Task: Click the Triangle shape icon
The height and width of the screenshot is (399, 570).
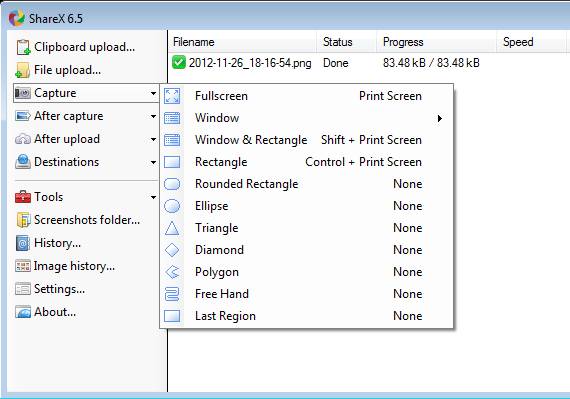Action: 172,228
